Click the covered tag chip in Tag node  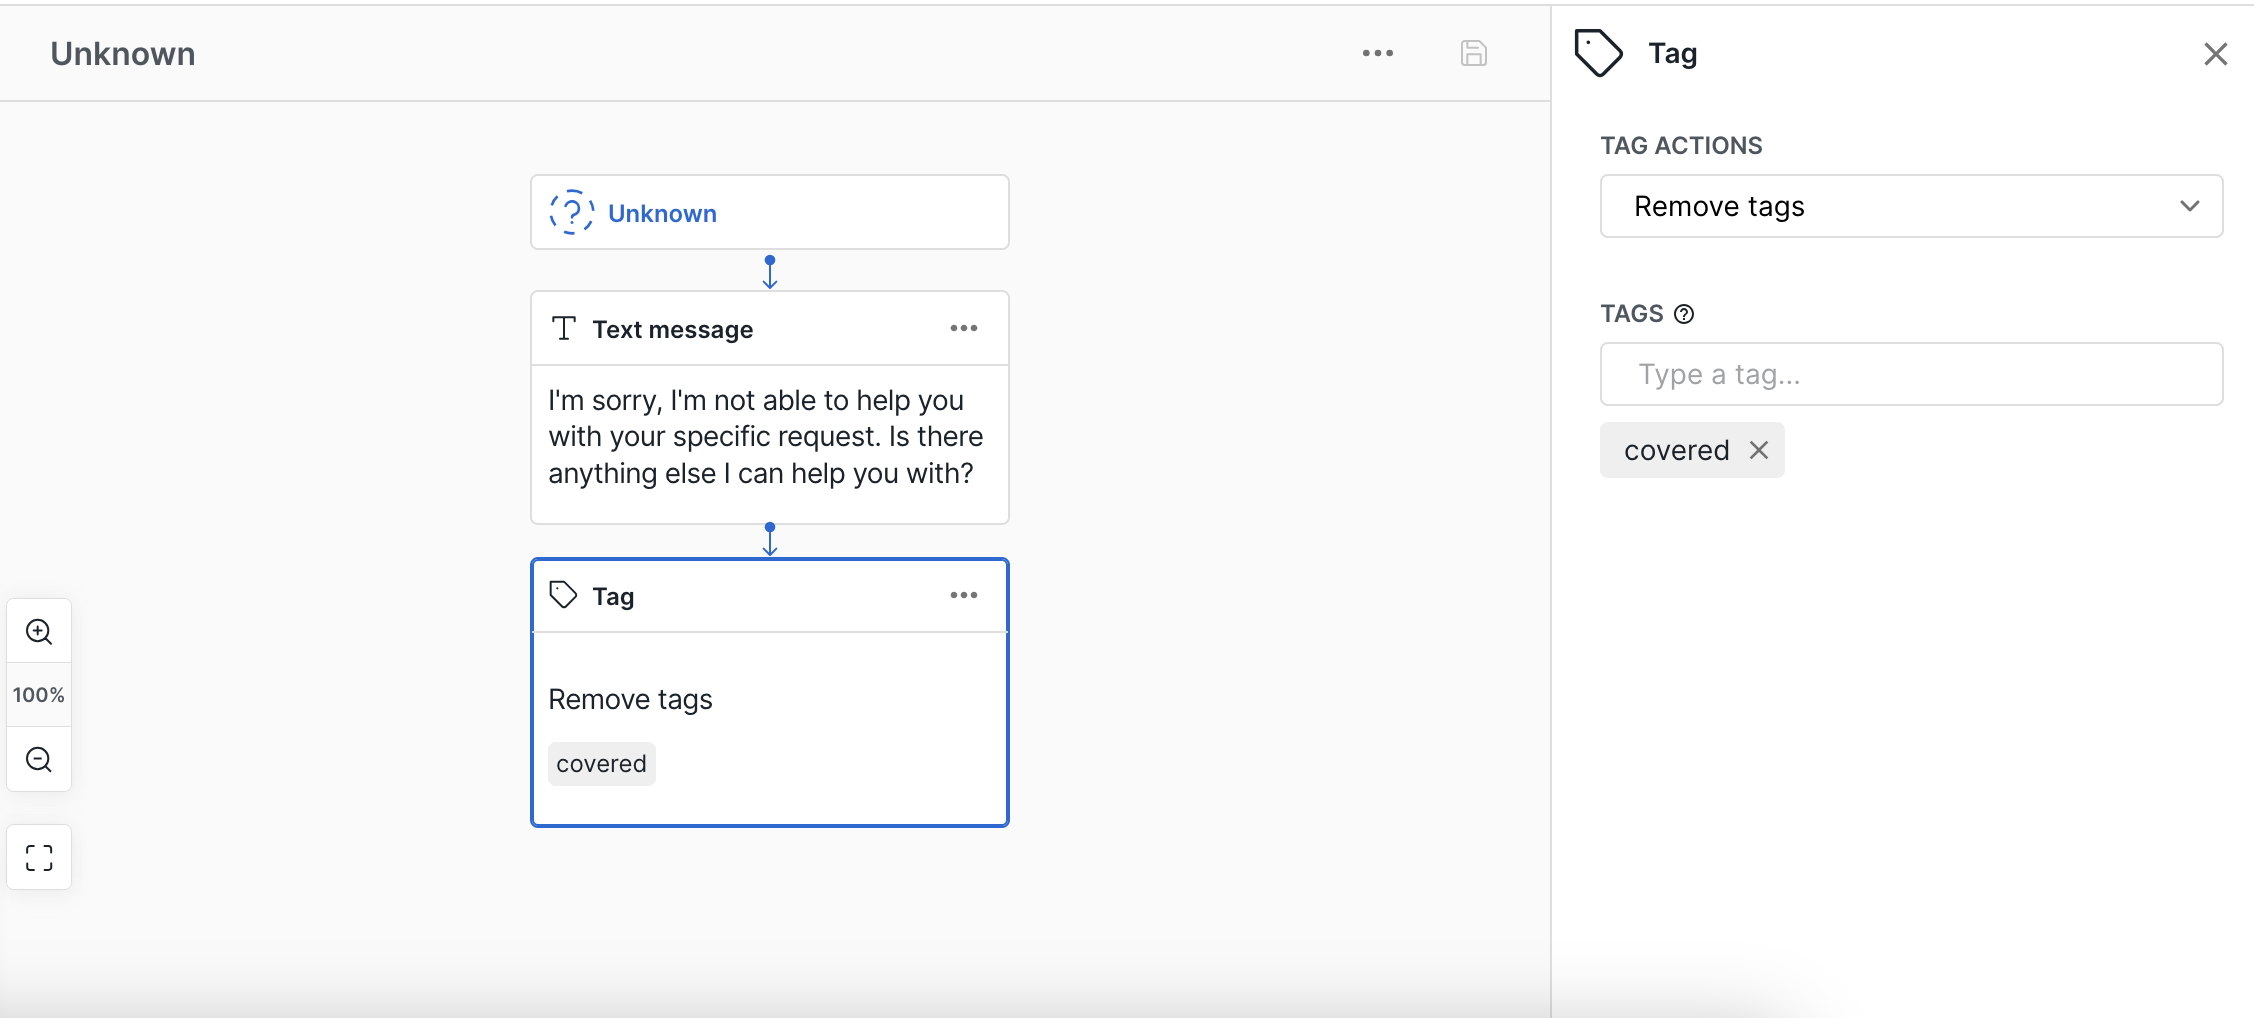[601, 764]
